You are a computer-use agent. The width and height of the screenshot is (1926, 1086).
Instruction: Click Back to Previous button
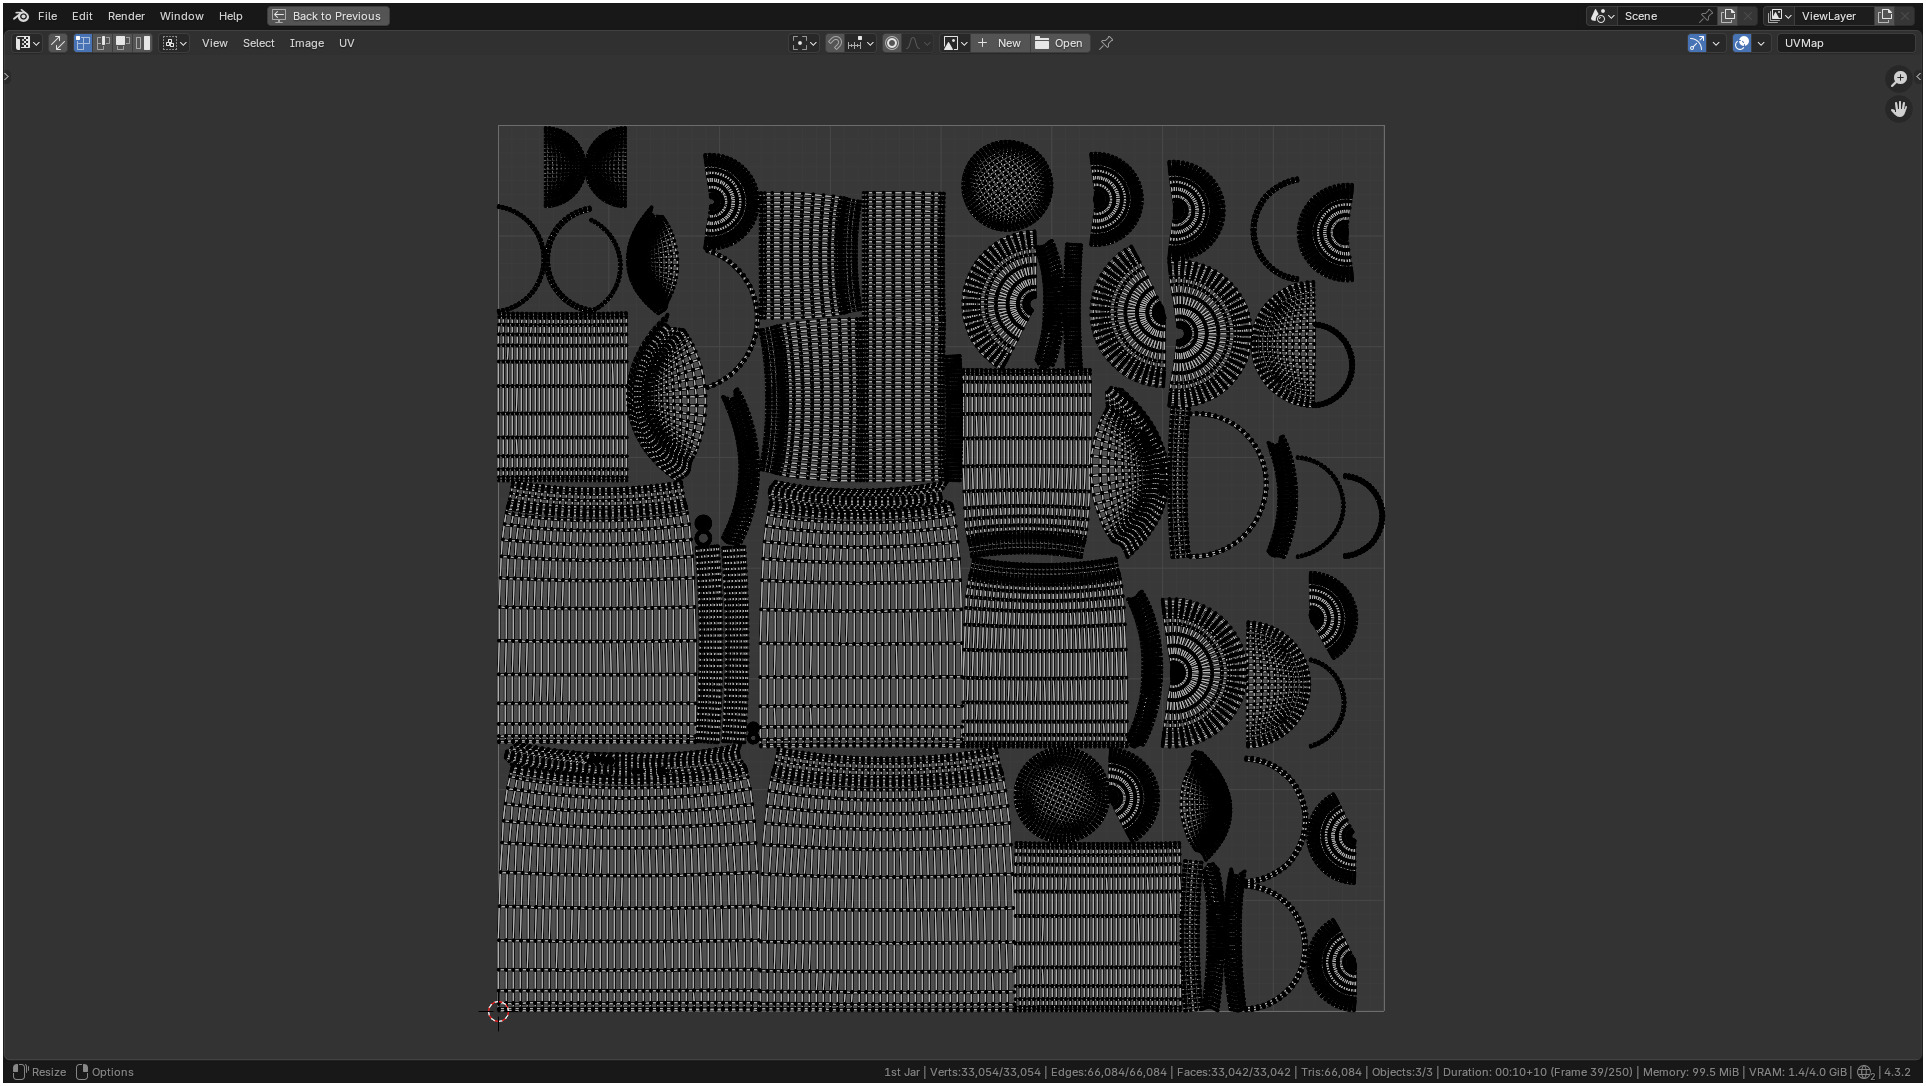coord(328,16)
